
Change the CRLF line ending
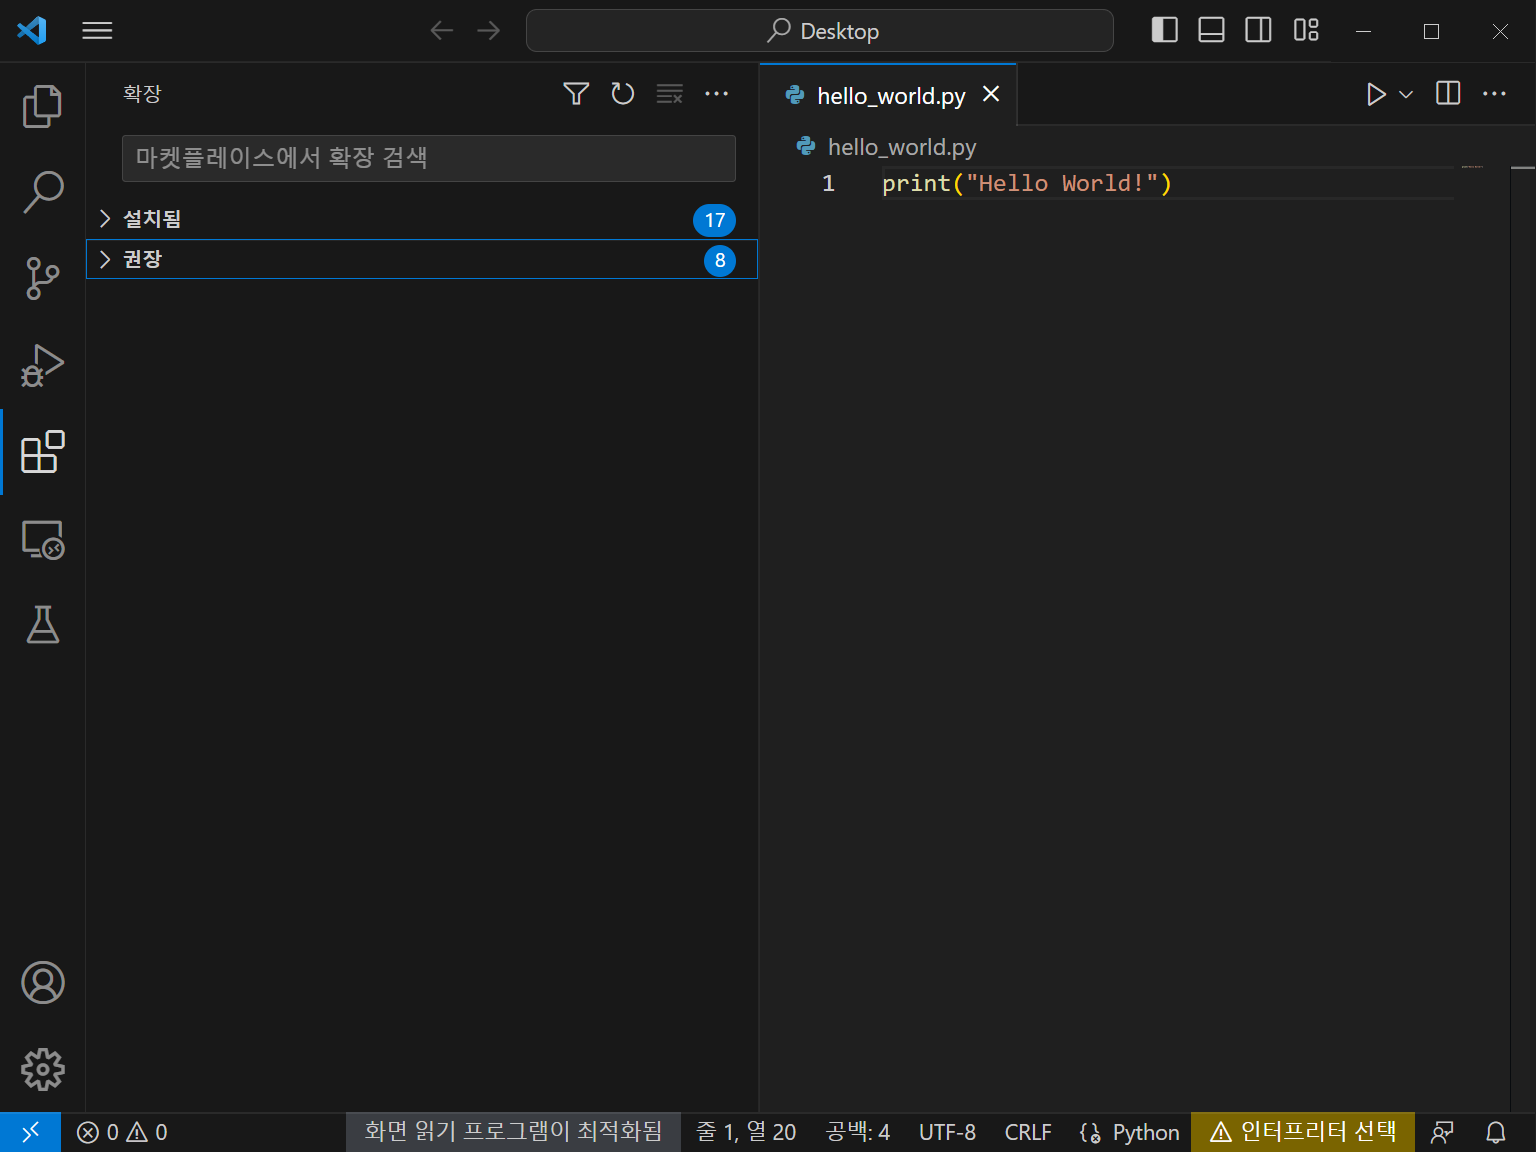tap(1028, 1132)
